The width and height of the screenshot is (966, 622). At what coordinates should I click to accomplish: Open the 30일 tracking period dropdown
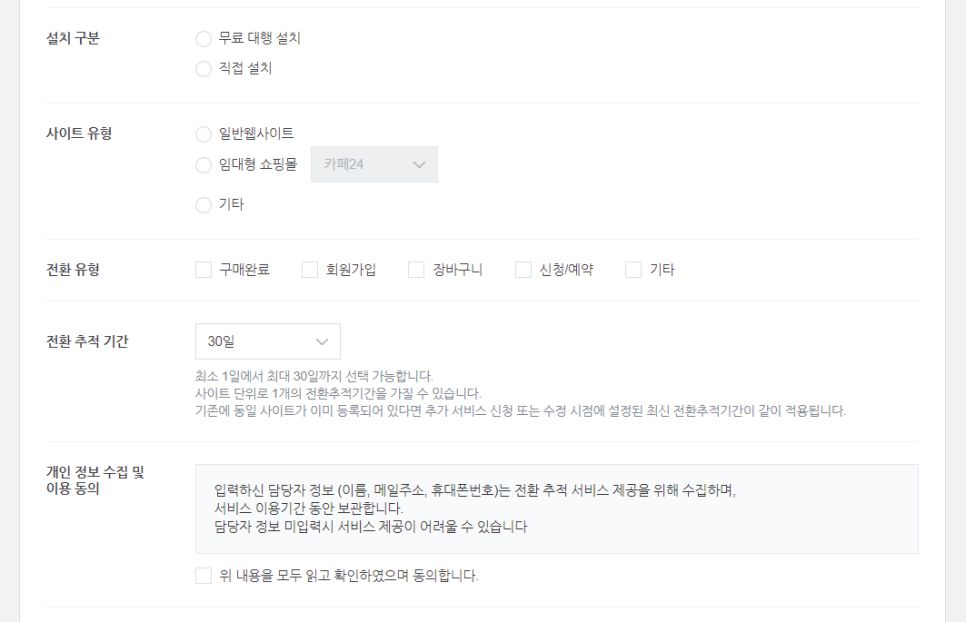tap(268, 341)
